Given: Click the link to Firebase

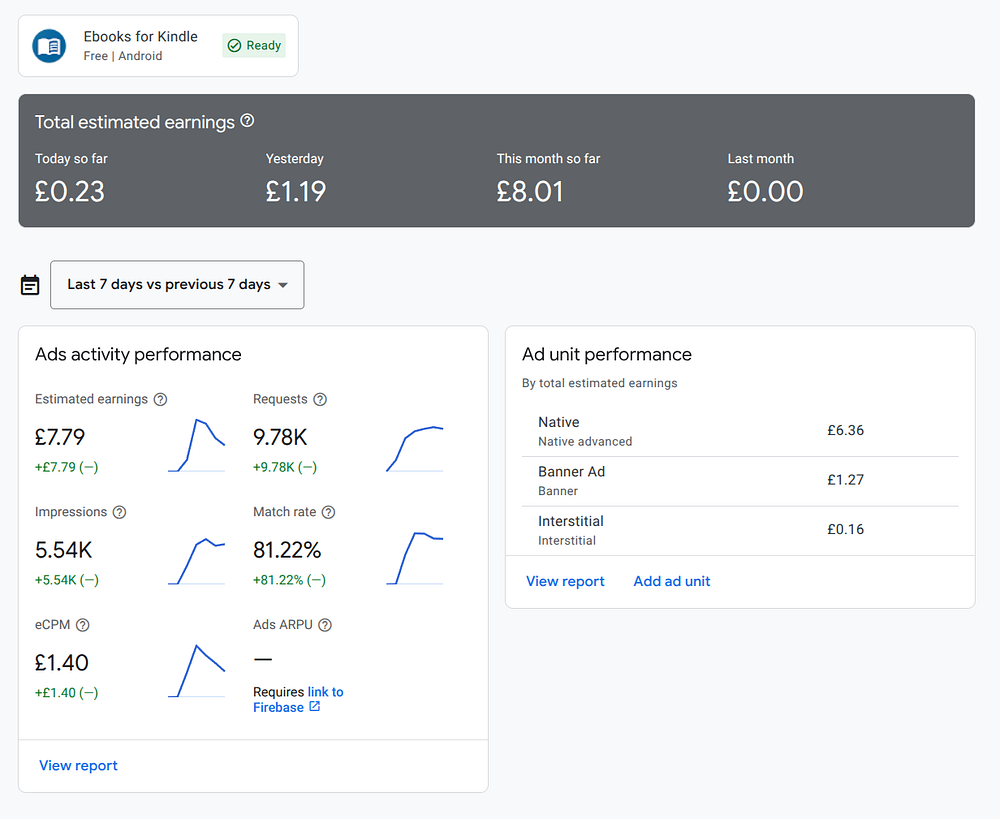Looking at the screenshot, I should point(298,700).
